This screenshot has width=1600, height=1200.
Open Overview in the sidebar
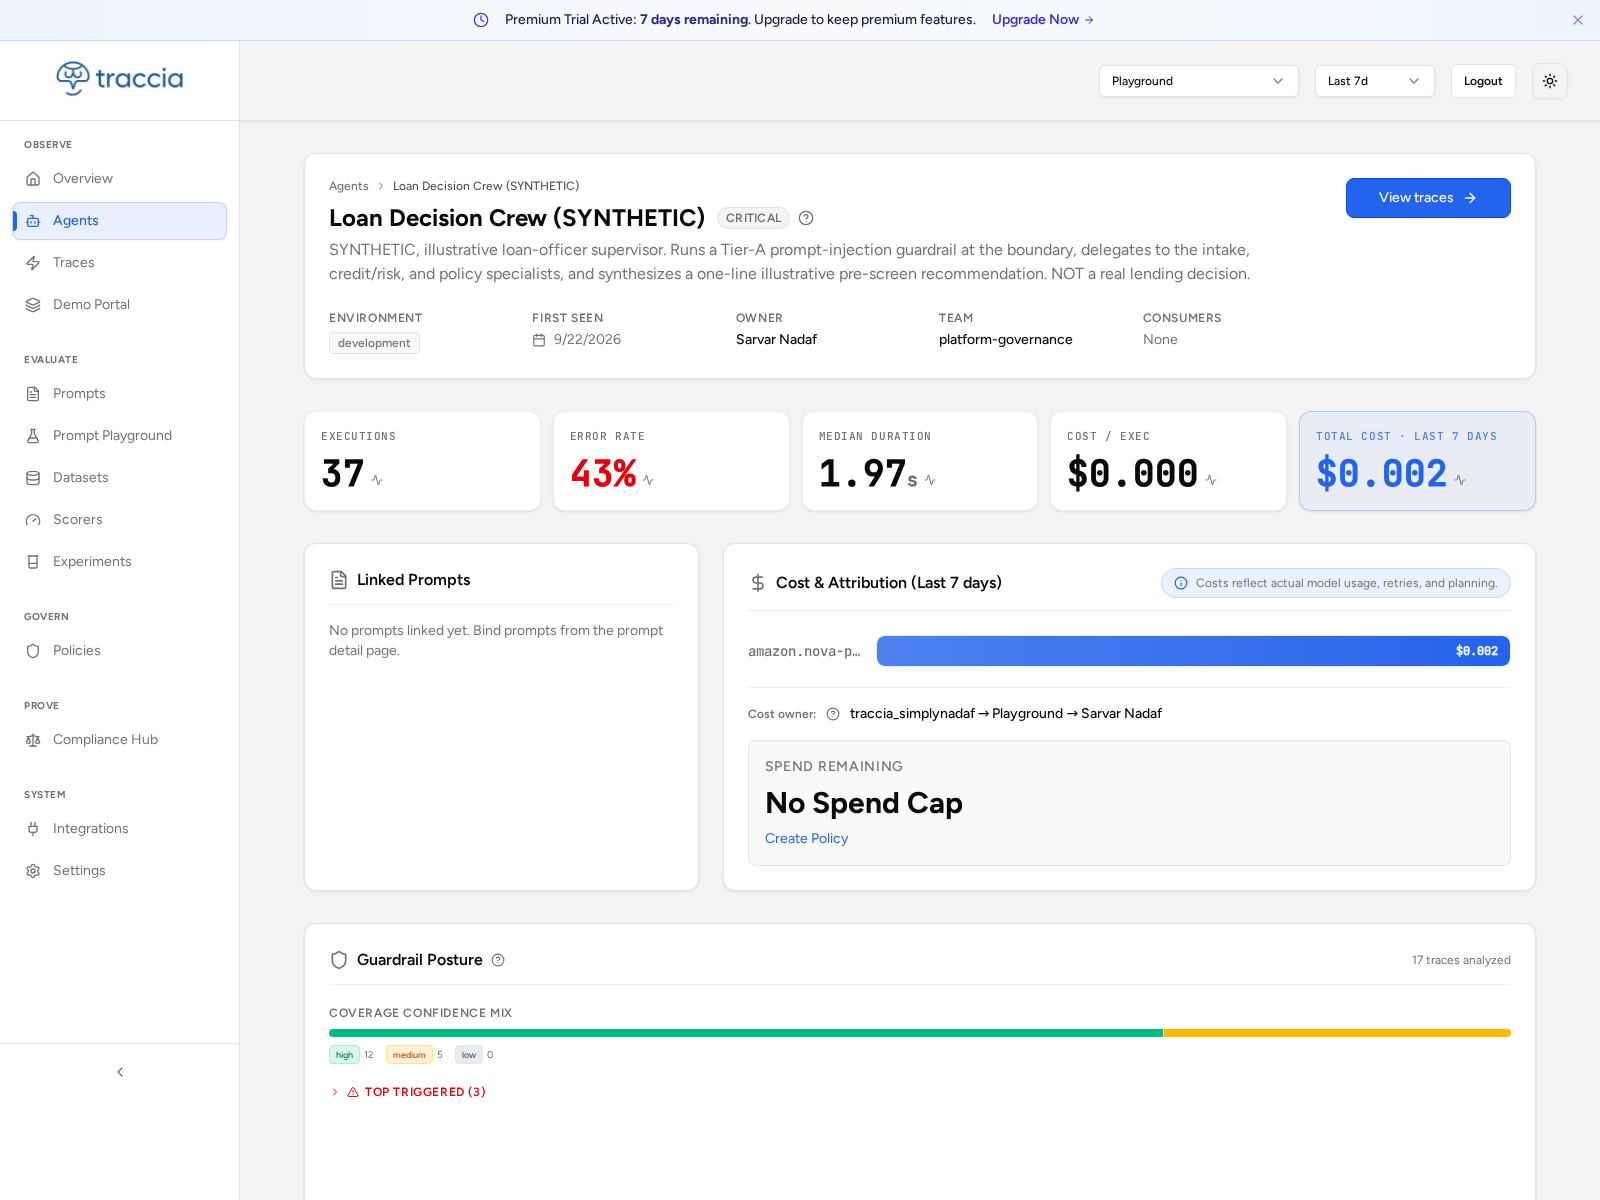(120, 178)
